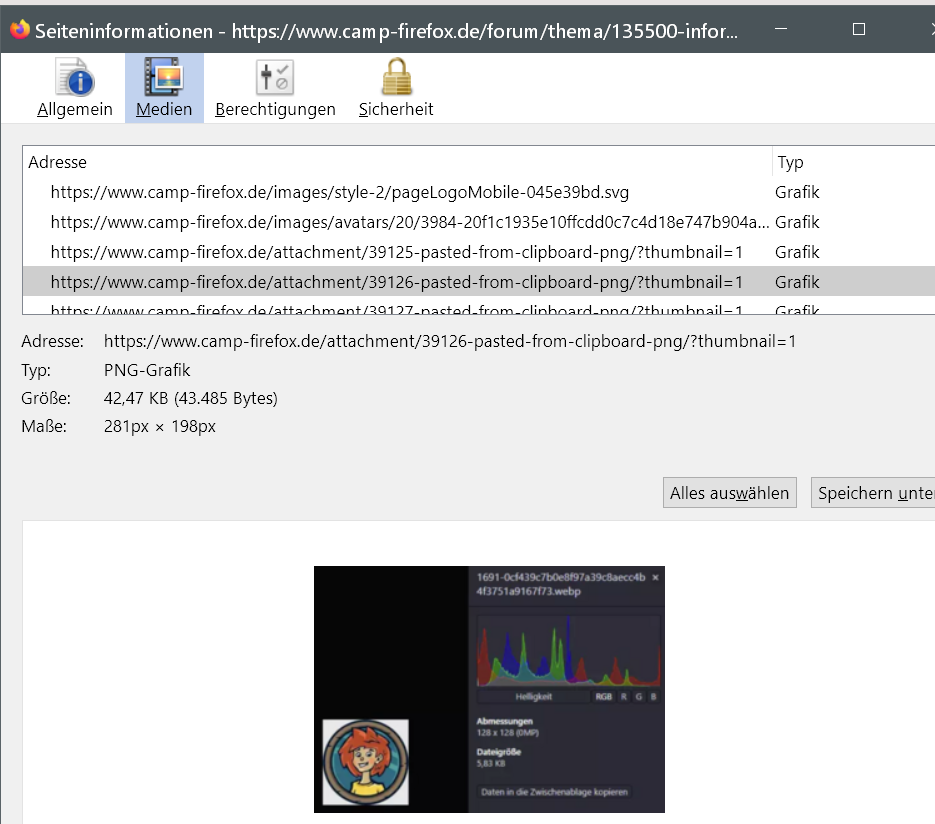This screenshot has height=824, width=935.
Task: Click the Speichern unter button
Action: pyautogui.click(x=874, y=493)
